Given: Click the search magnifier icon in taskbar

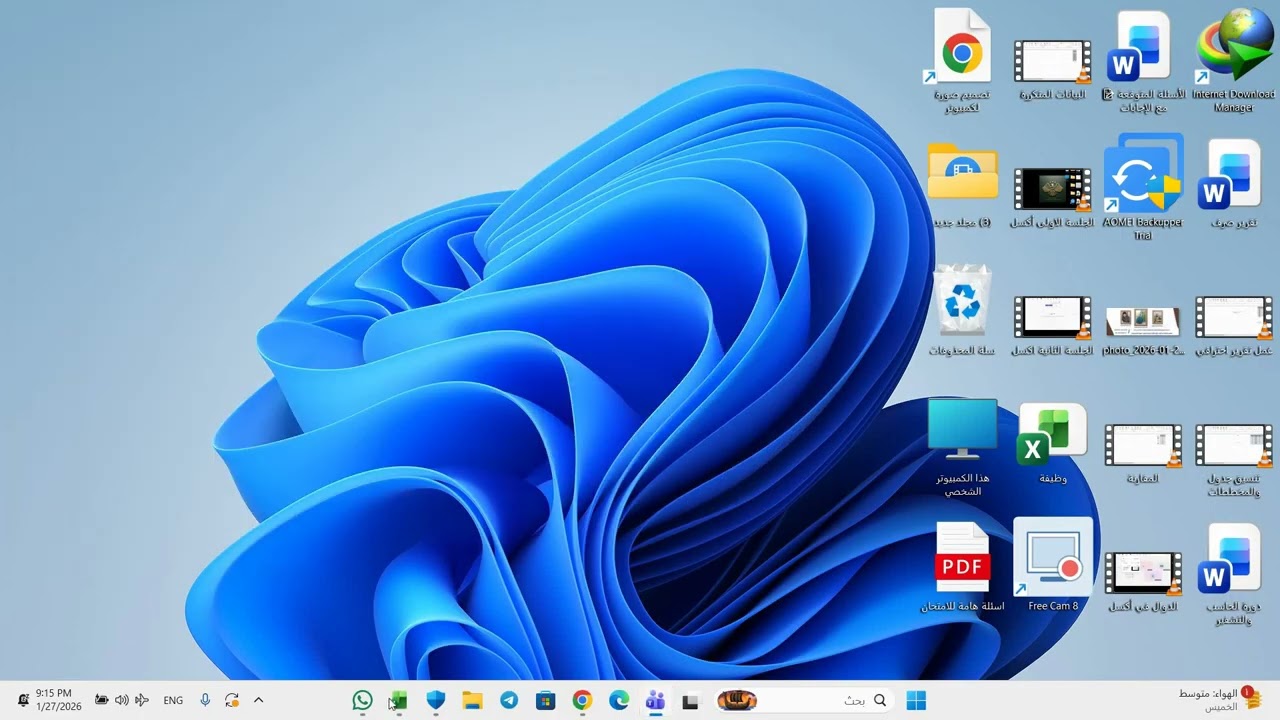Looking at the screenshot, I should pyautogui.click(x=880, y=701).
